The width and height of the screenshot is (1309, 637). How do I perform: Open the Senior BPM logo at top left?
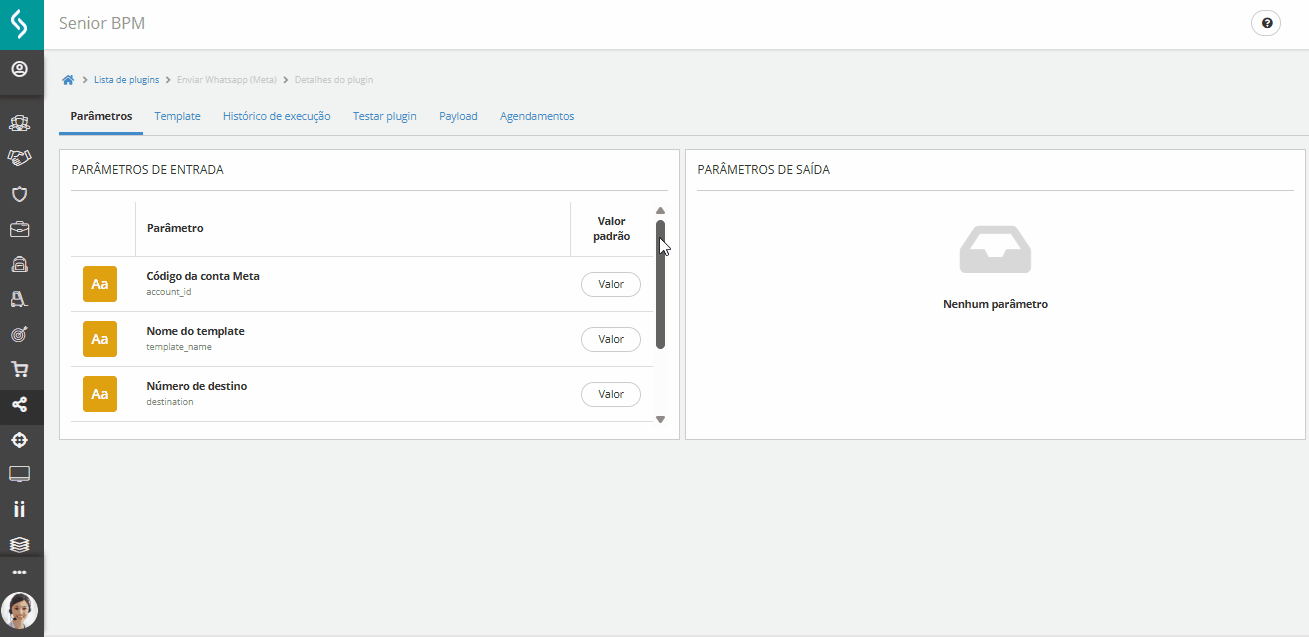tap(21, 23)
